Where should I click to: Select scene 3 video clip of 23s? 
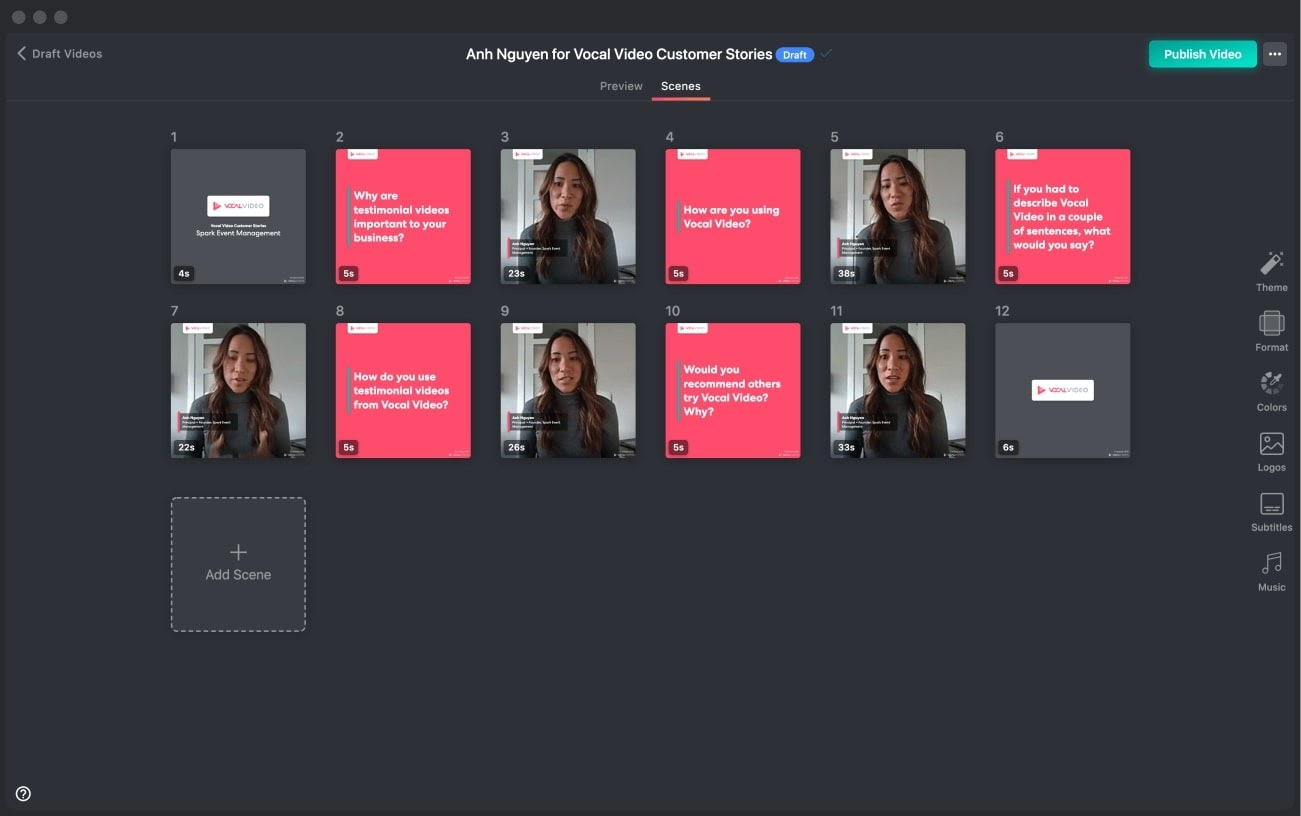point(568,217)
